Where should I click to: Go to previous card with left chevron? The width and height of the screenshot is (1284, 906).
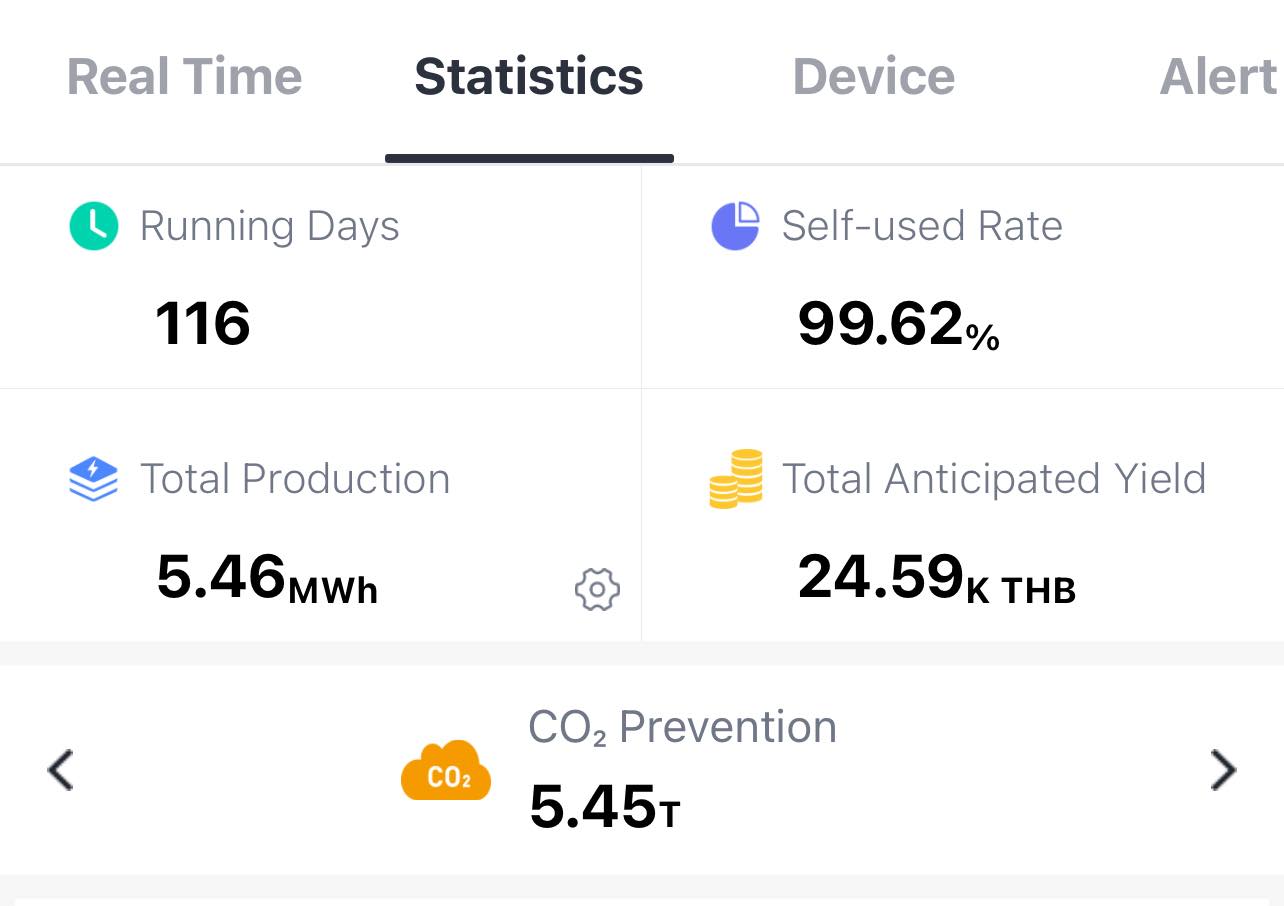(x=61, y=771)
